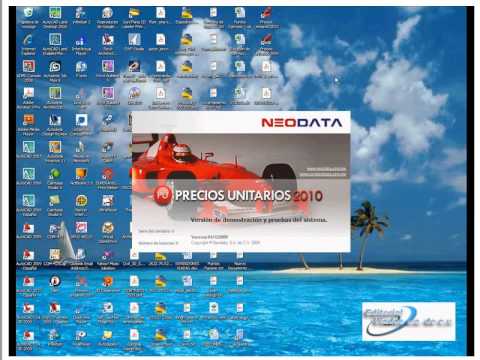Click the Editorial watermark logo at bottom-right
480x360 pixels.
point(409,321)
